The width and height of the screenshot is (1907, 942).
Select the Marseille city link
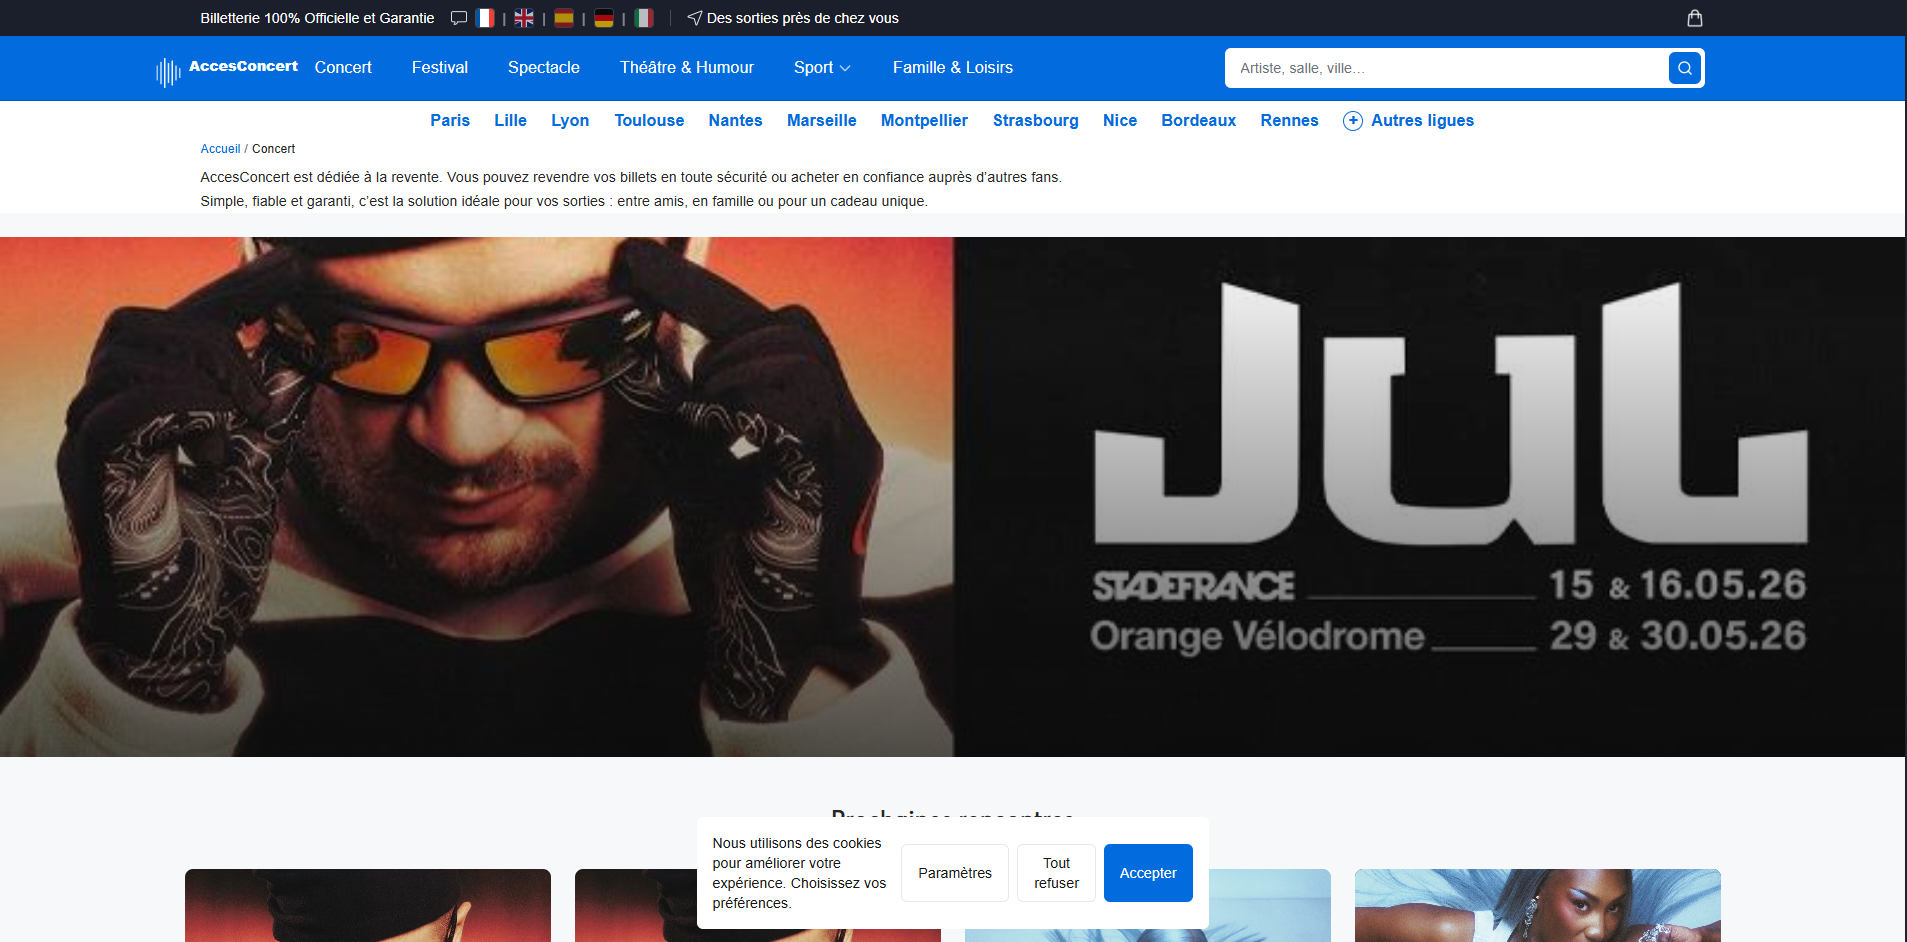click(x=821, y=121)
